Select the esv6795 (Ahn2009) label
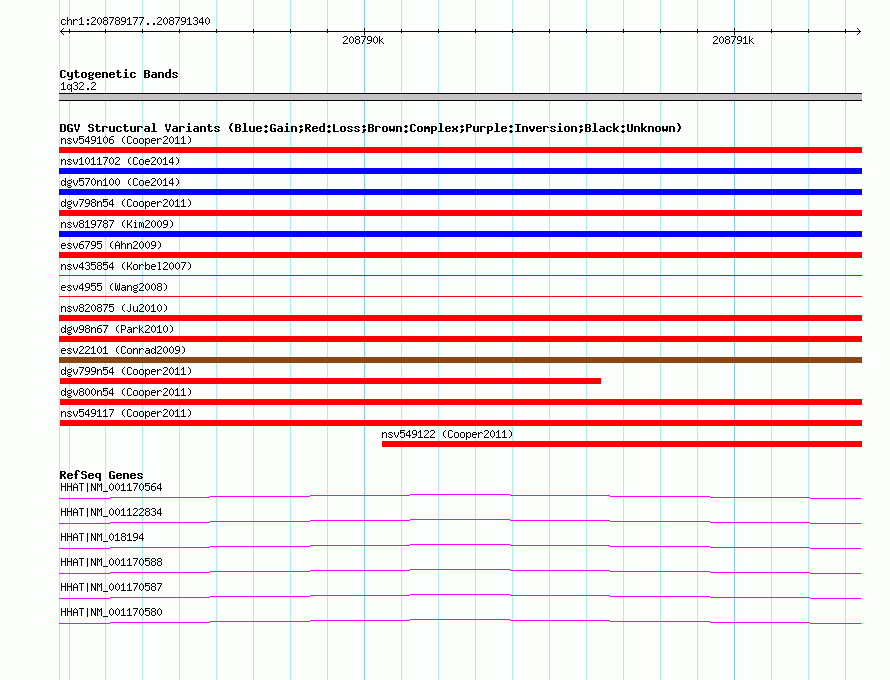Screen dimensions: 890x680 tap(111, 245)
